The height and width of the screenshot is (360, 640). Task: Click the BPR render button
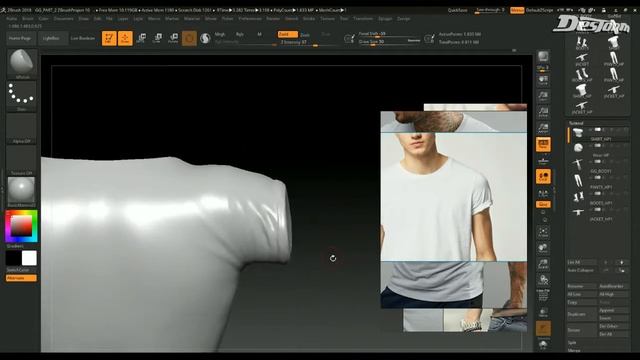(x=543, y=57)
